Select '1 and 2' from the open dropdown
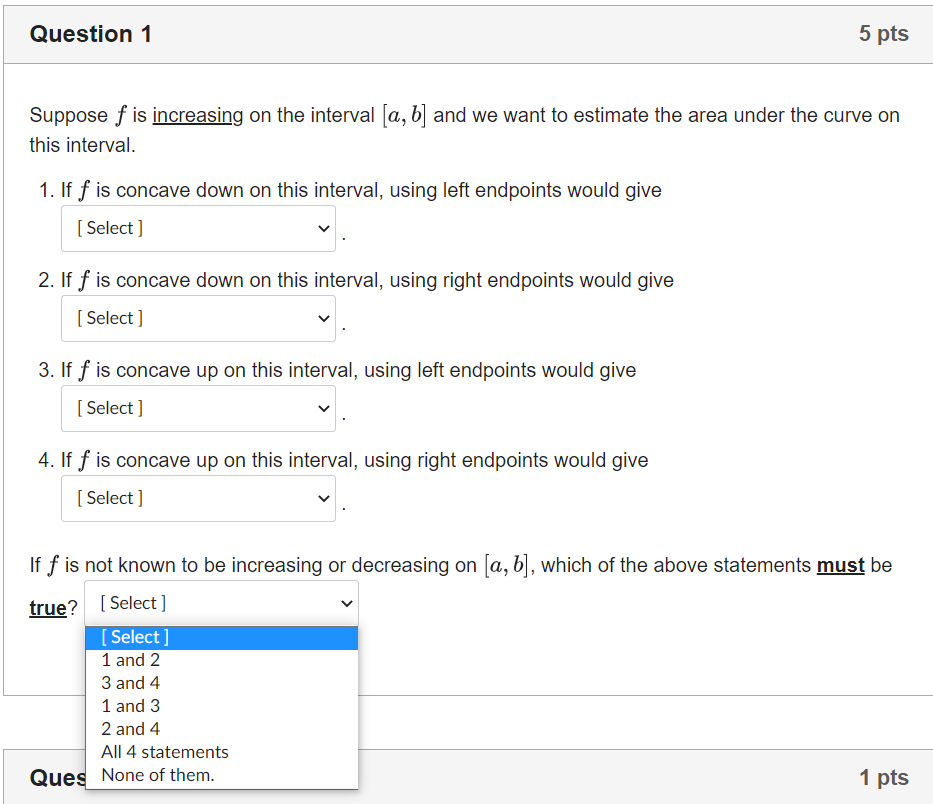This screenshot has width=933, height=804. (131, 660)
